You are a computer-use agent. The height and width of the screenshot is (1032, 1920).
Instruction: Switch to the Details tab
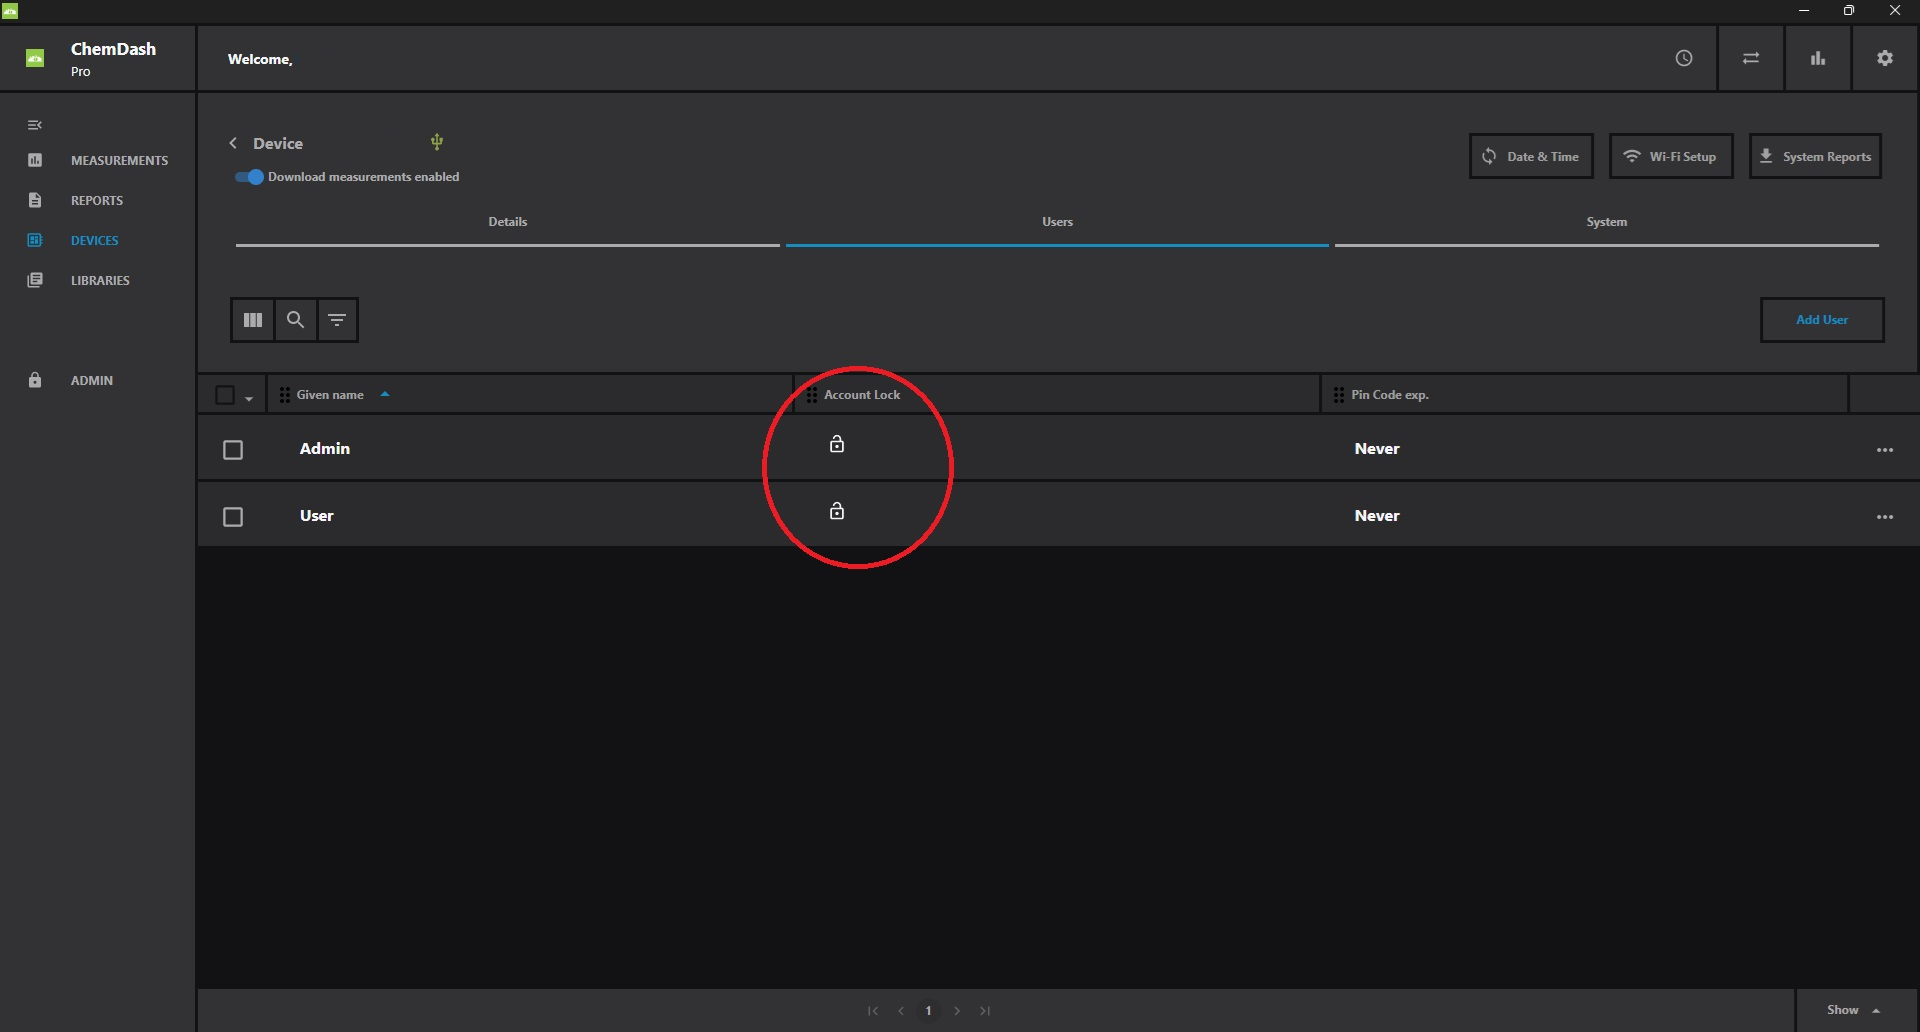[x=507, y=222]
